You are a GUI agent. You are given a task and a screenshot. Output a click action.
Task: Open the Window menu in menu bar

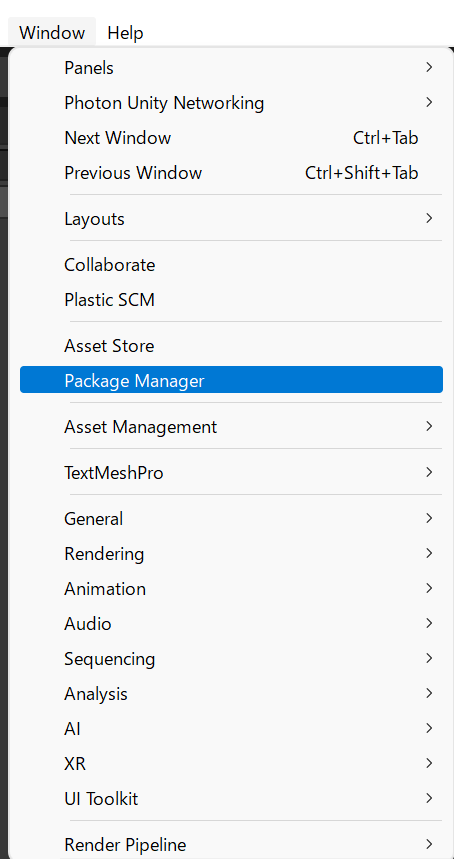pos(52,32)
